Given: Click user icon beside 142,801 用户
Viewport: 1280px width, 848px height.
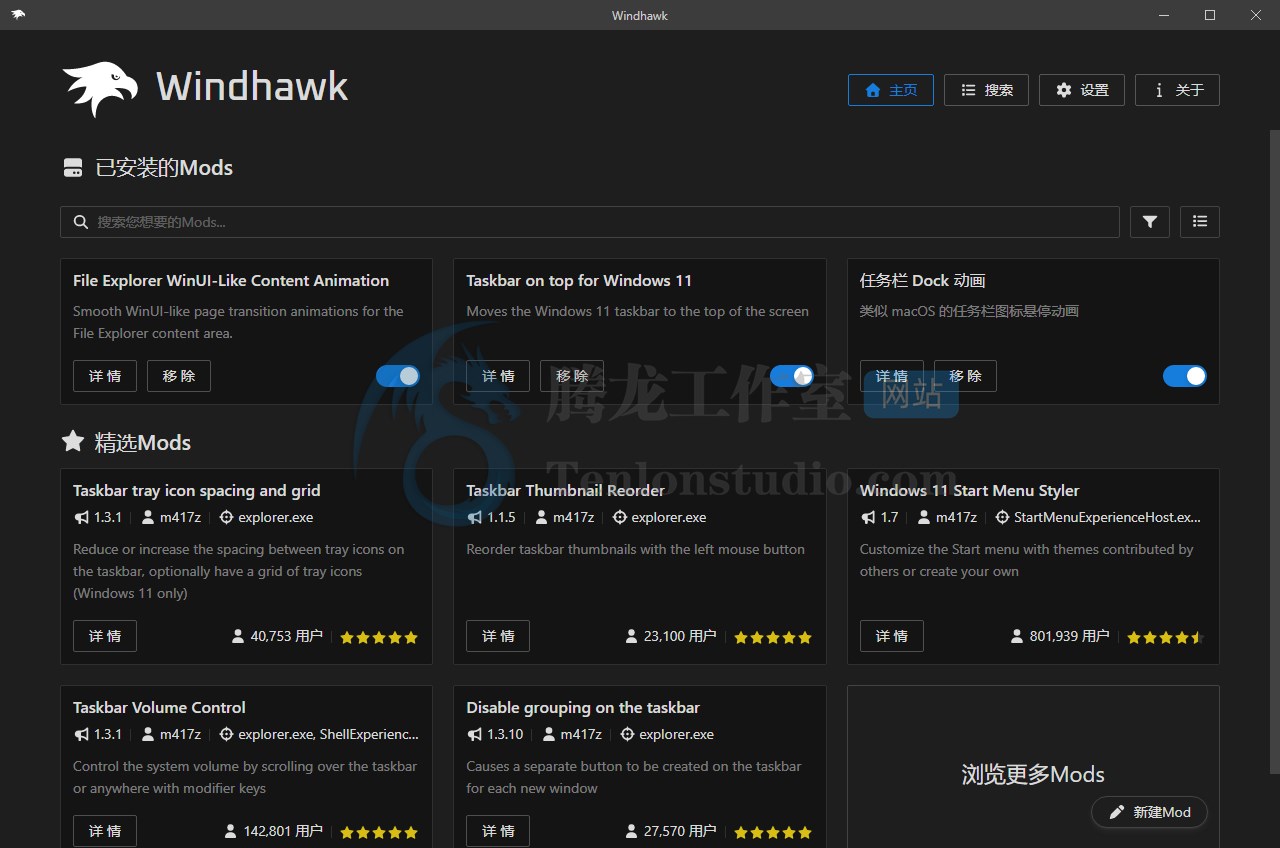Looking at the screenshot, I should click(x=231, y=831).
